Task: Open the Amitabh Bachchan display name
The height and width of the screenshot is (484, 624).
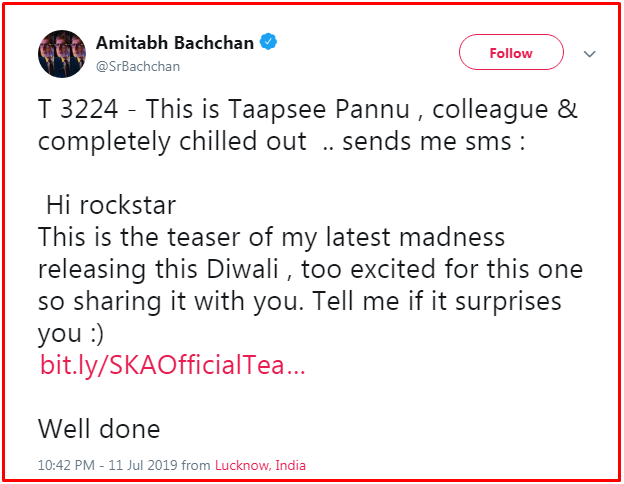Action: point(175,43)
